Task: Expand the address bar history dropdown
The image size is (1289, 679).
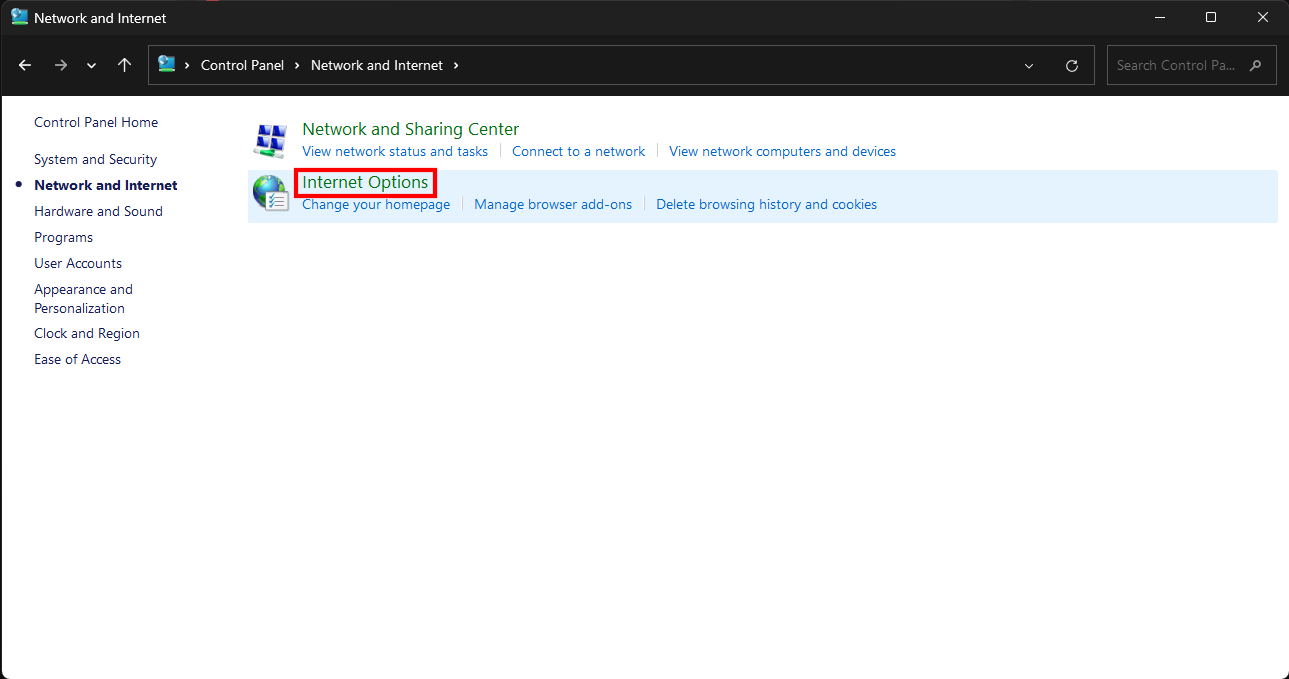Action: click(x=1029, y=66)
